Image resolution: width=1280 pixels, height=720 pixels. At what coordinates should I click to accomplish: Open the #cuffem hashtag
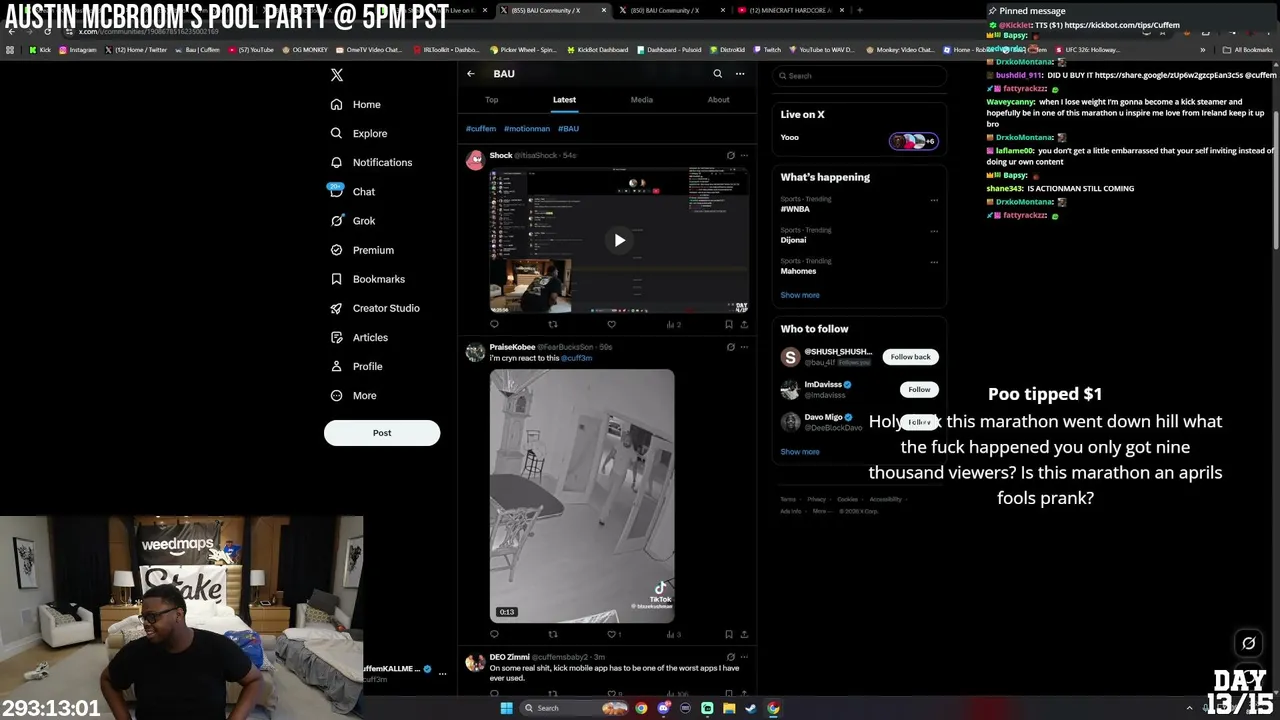coord(481,128)
